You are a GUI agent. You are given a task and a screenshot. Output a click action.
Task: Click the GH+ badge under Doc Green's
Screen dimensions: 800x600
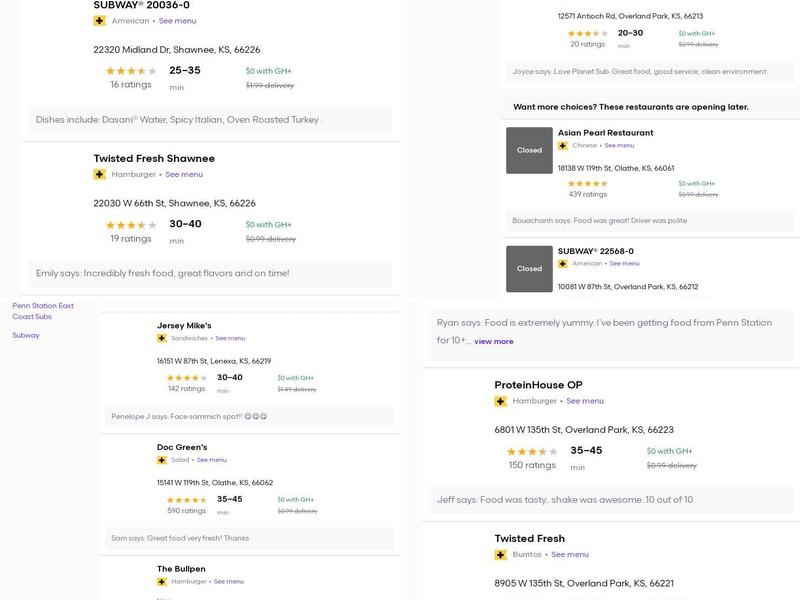point(162,460)
